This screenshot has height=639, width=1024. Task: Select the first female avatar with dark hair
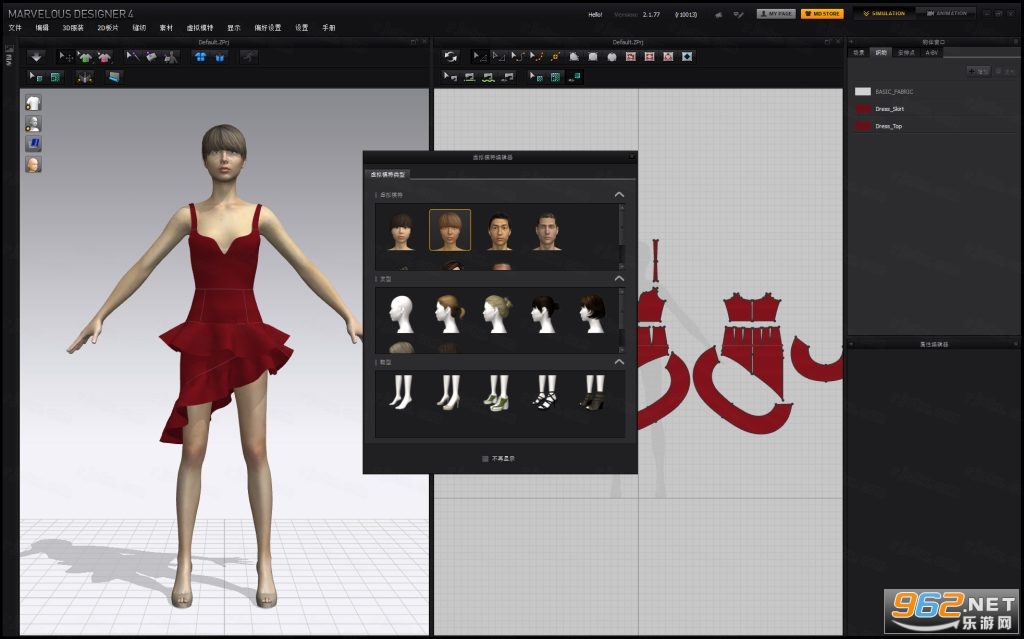[401, 231]
